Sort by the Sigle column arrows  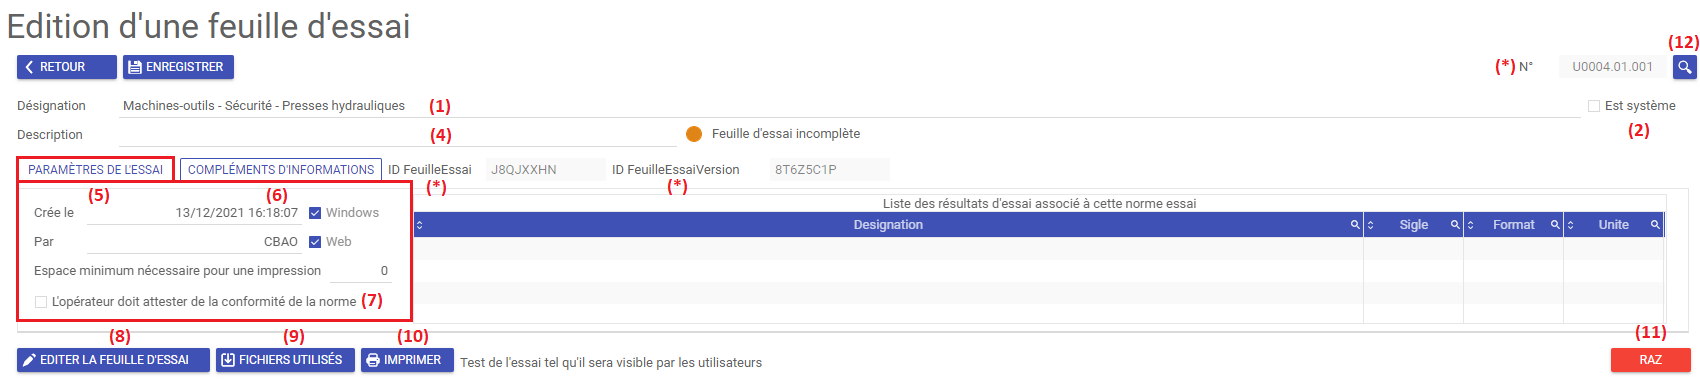1370,225
